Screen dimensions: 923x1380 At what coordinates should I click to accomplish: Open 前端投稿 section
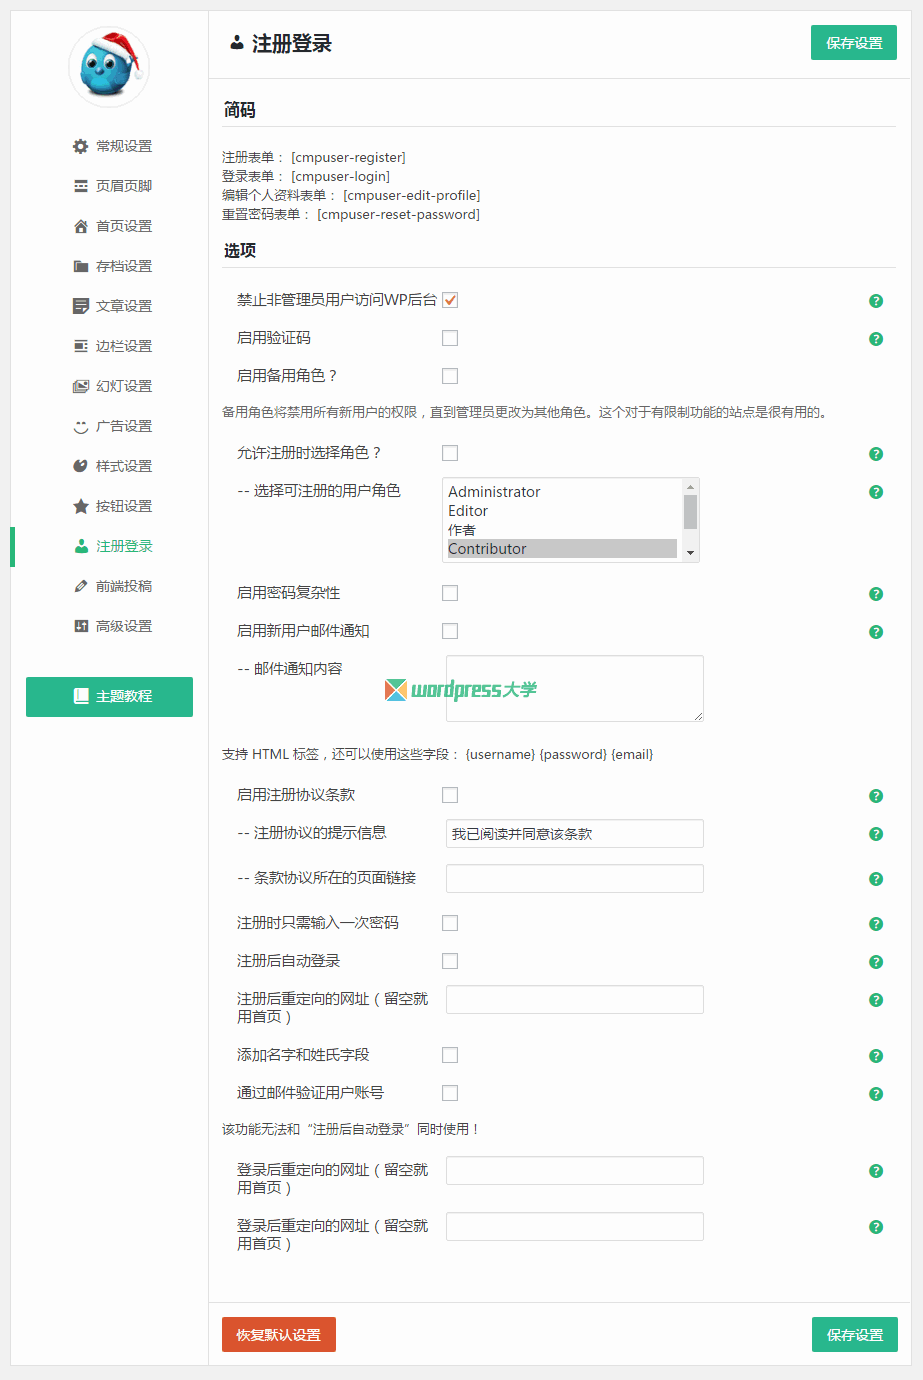coord(112,586)
